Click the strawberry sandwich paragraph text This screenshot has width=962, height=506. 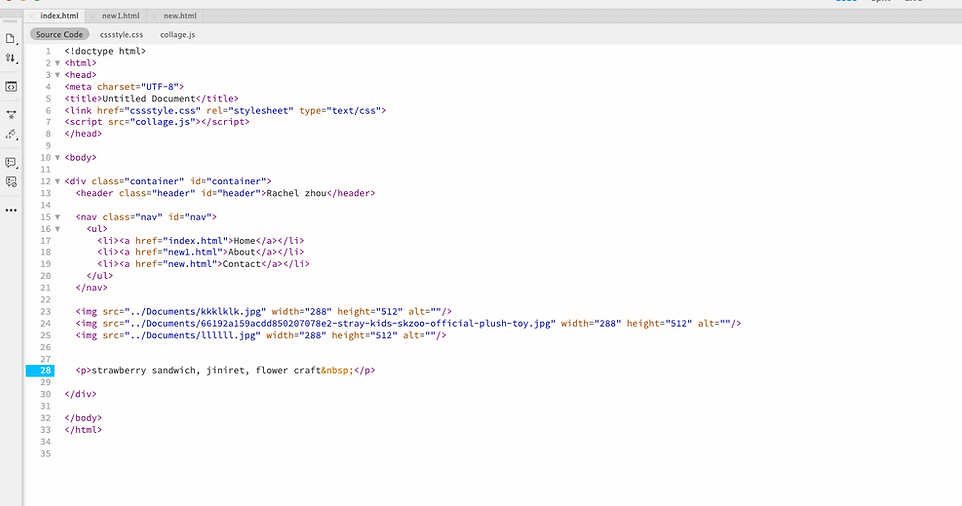tap(206, 370)
